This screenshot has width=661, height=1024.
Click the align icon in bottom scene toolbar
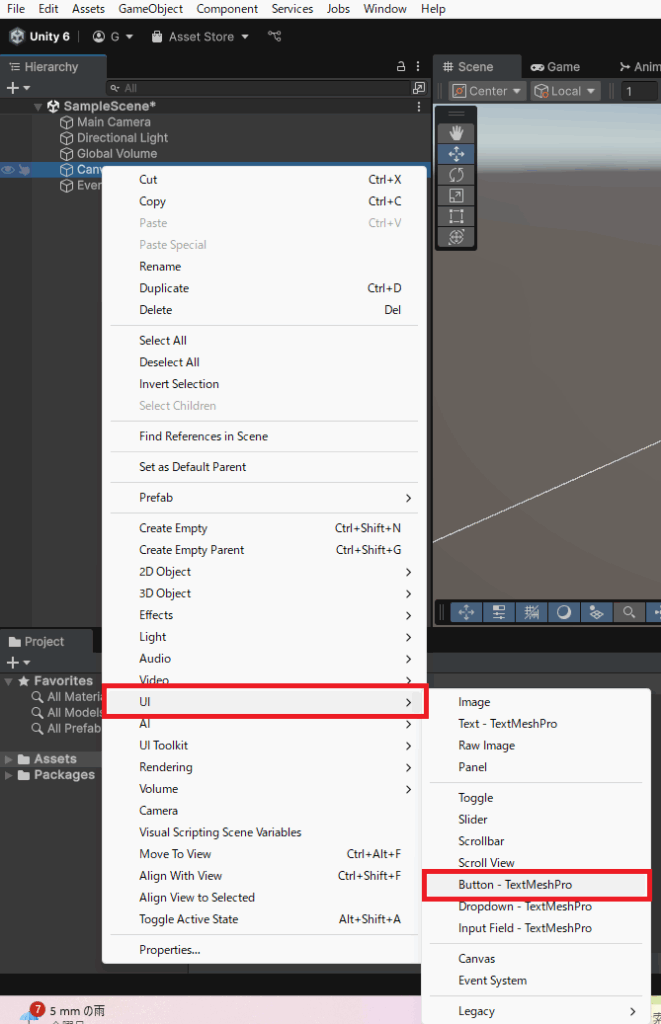(x=499, y=612)
